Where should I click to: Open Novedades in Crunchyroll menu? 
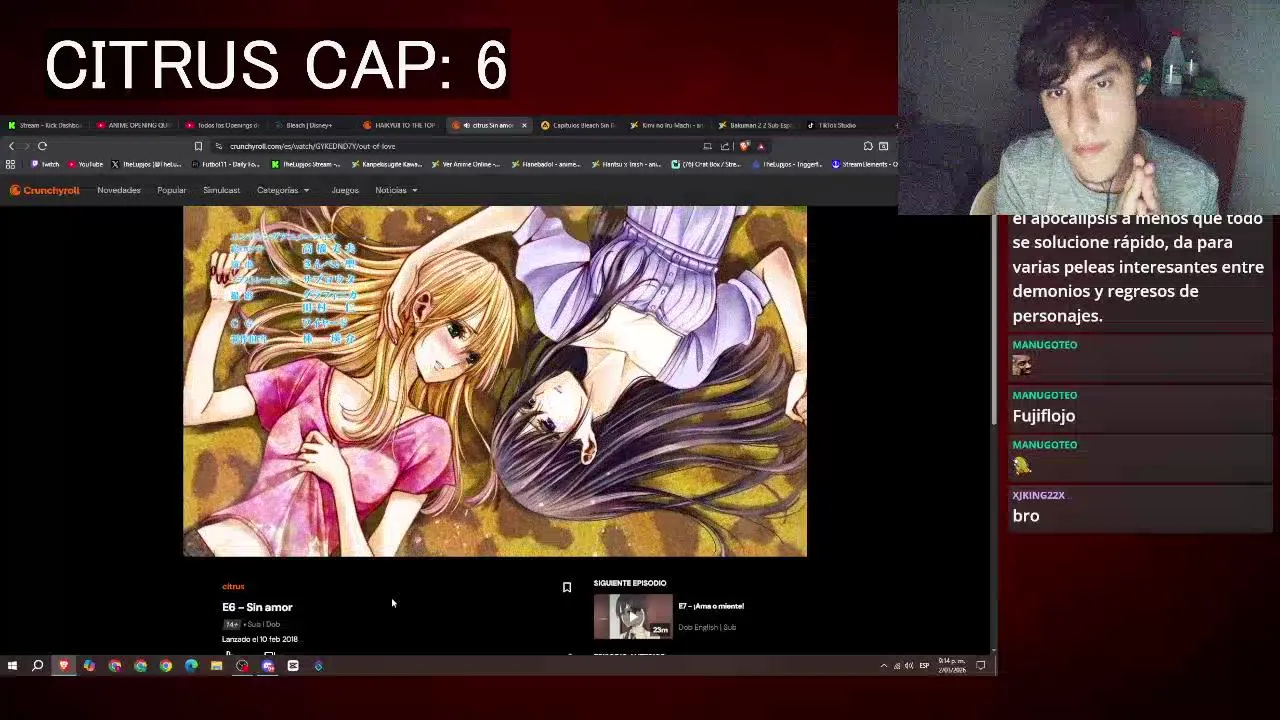(x=119, y=190)
